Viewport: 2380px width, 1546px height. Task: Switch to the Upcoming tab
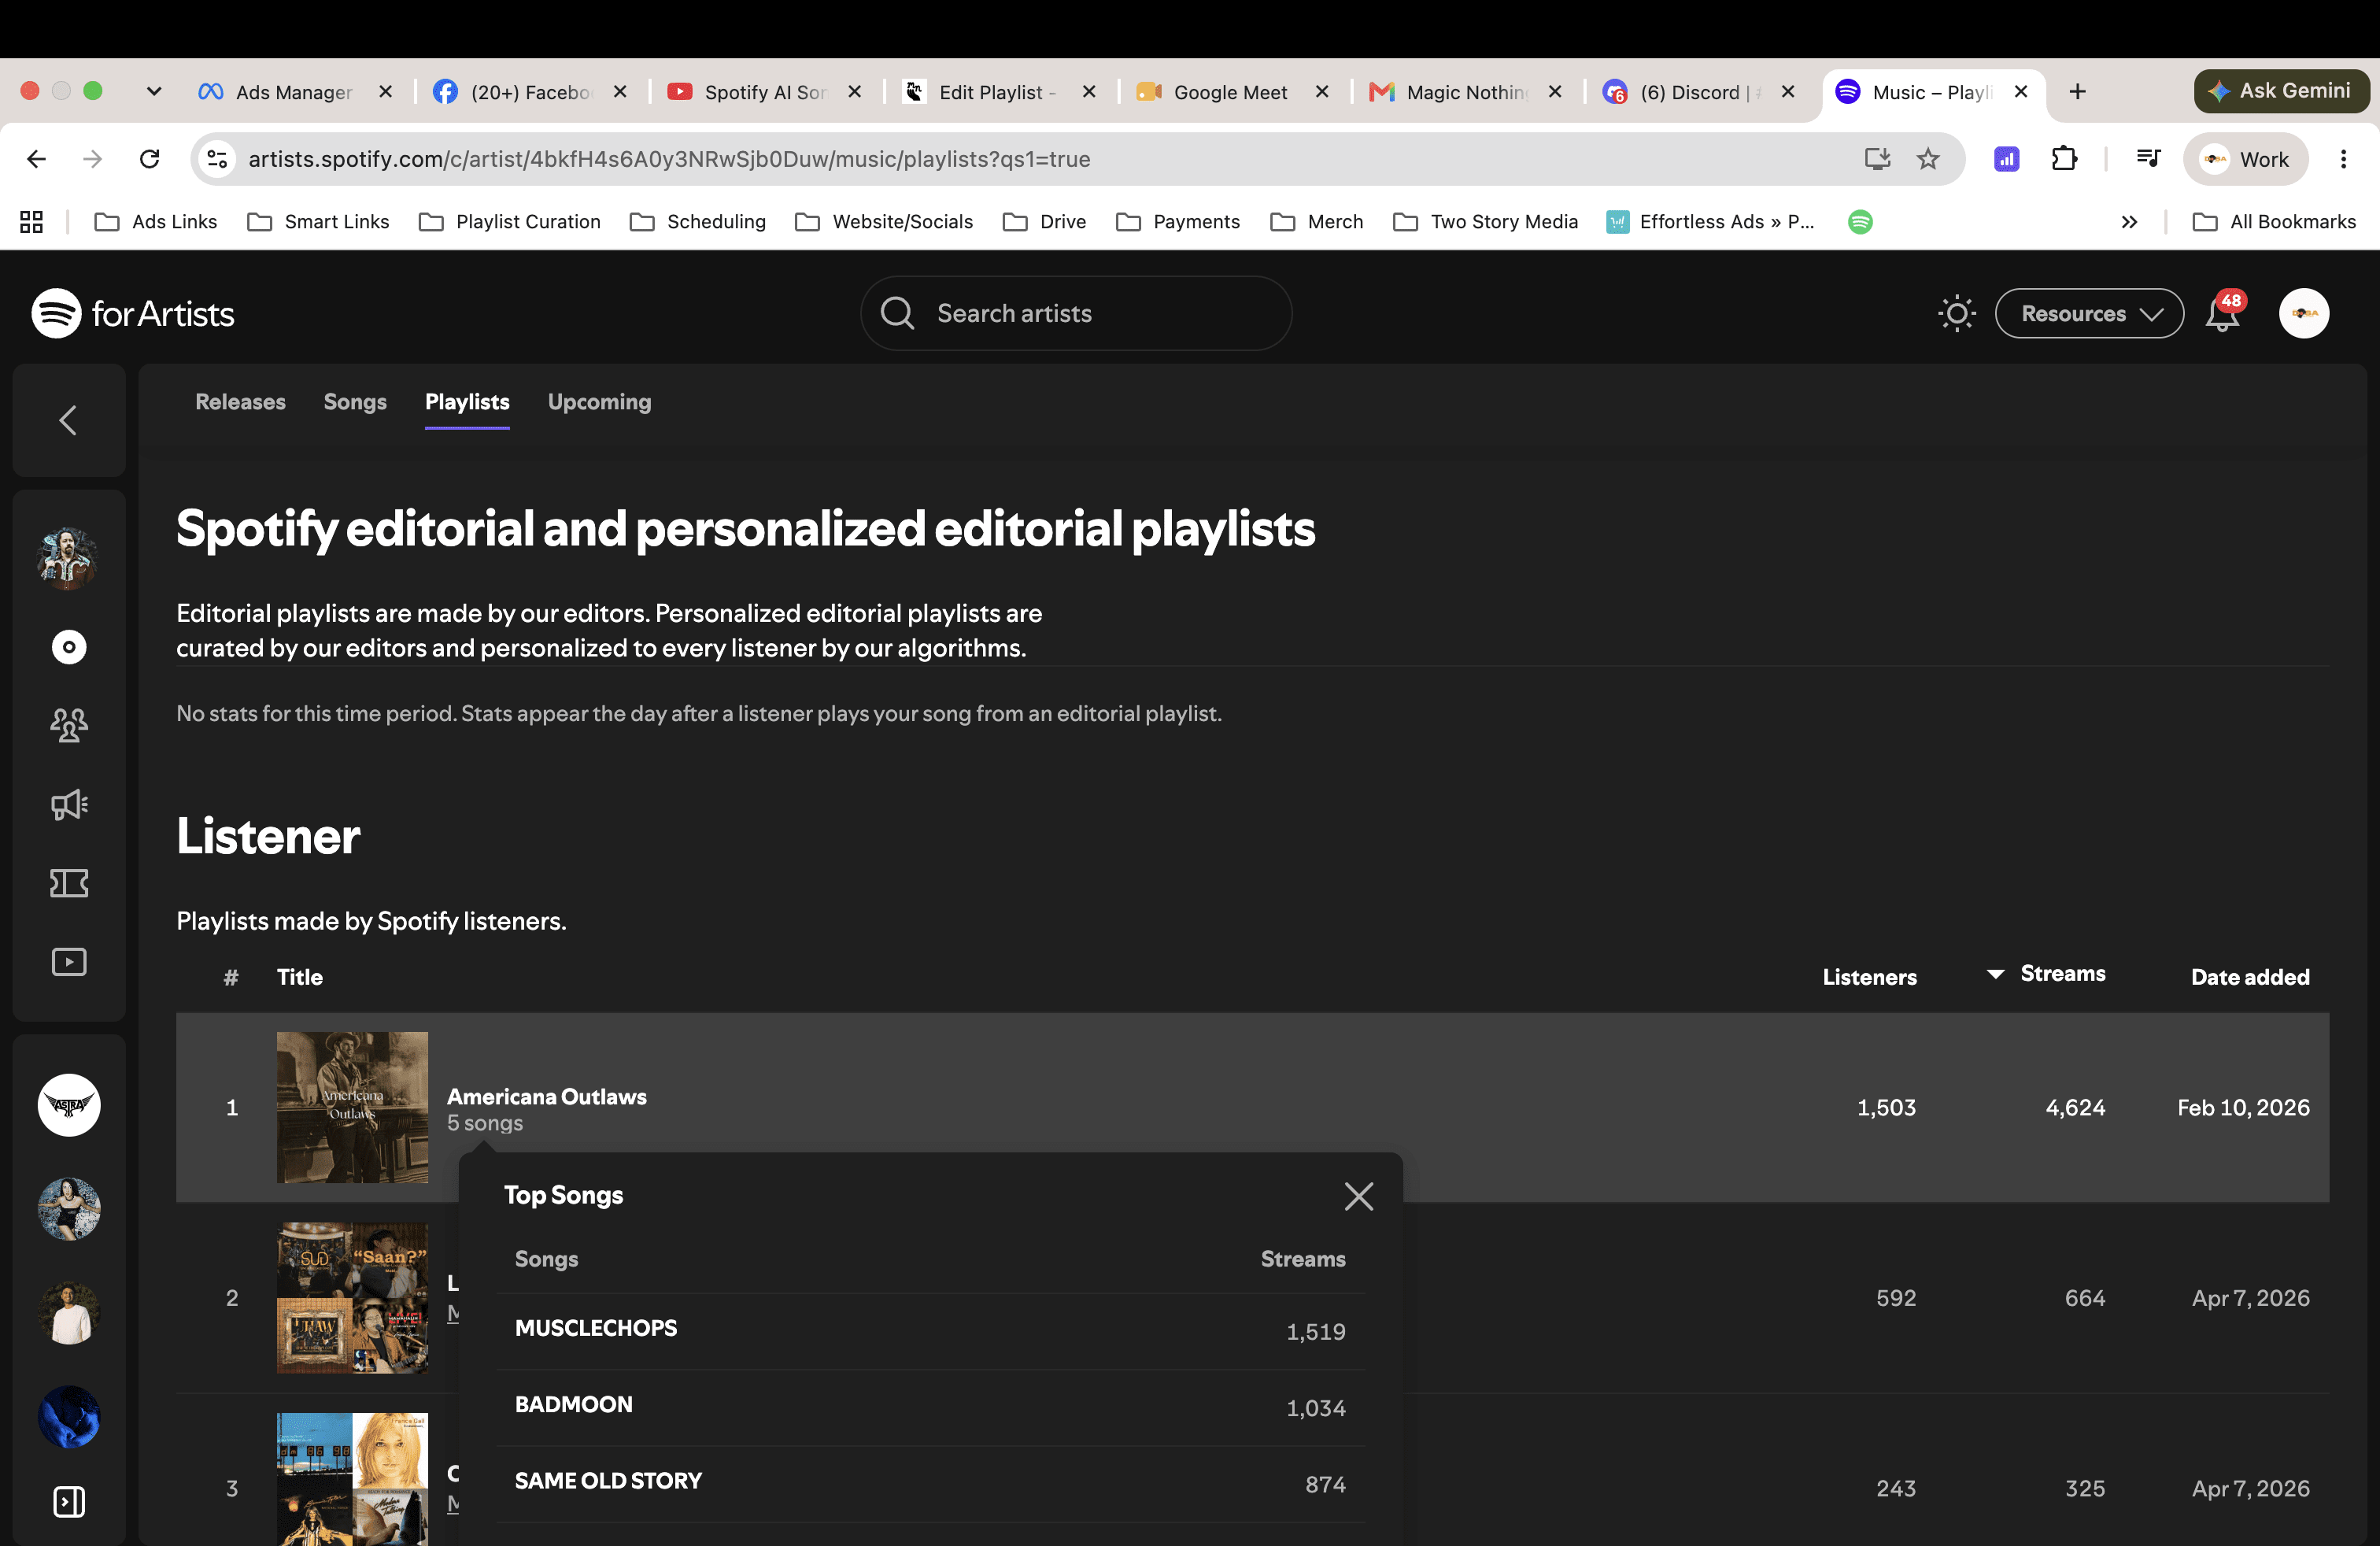(x=599, y=402)
